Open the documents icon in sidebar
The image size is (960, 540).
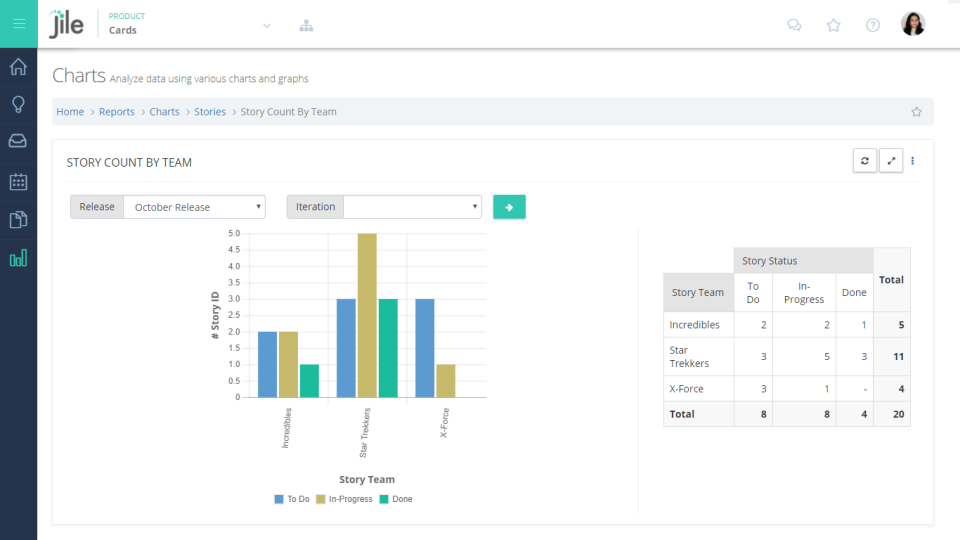pyautogui.click(x=18, y=219)
